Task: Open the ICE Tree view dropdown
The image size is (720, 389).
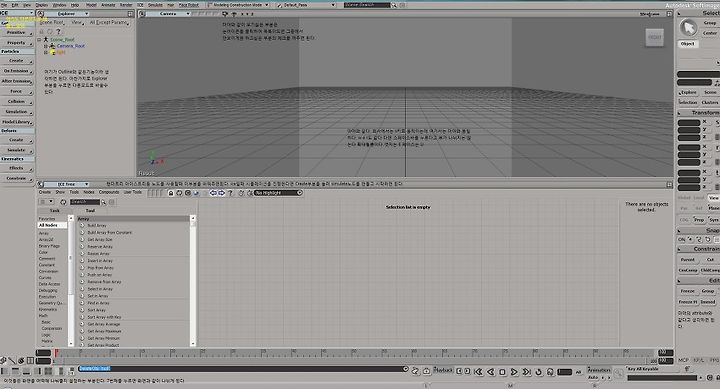Action: [67, 184]
